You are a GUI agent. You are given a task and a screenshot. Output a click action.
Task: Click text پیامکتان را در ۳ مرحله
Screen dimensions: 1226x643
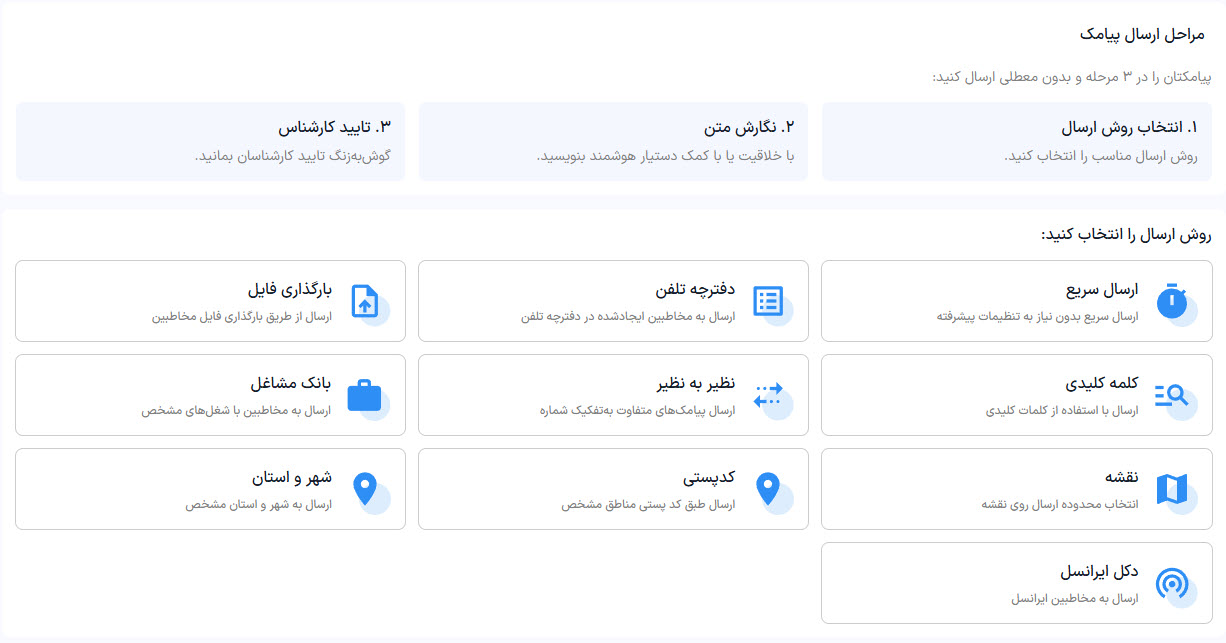1137,77
